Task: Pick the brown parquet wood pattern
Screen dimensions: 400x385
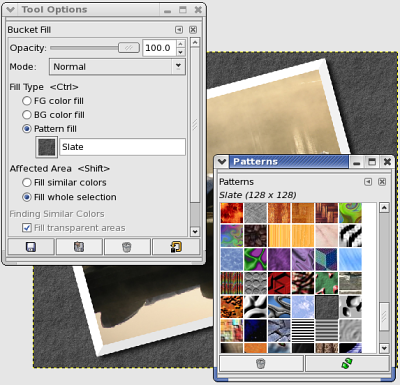Action: (x=326, y=213)
